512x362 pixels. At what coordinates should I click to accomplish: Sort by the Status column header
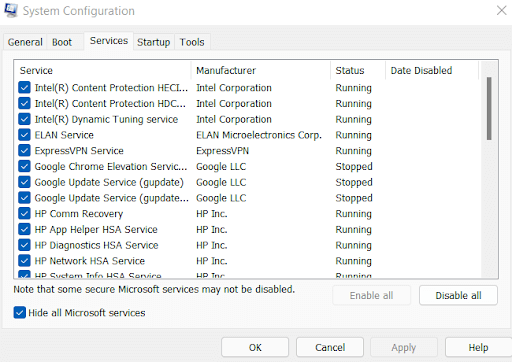358,70
